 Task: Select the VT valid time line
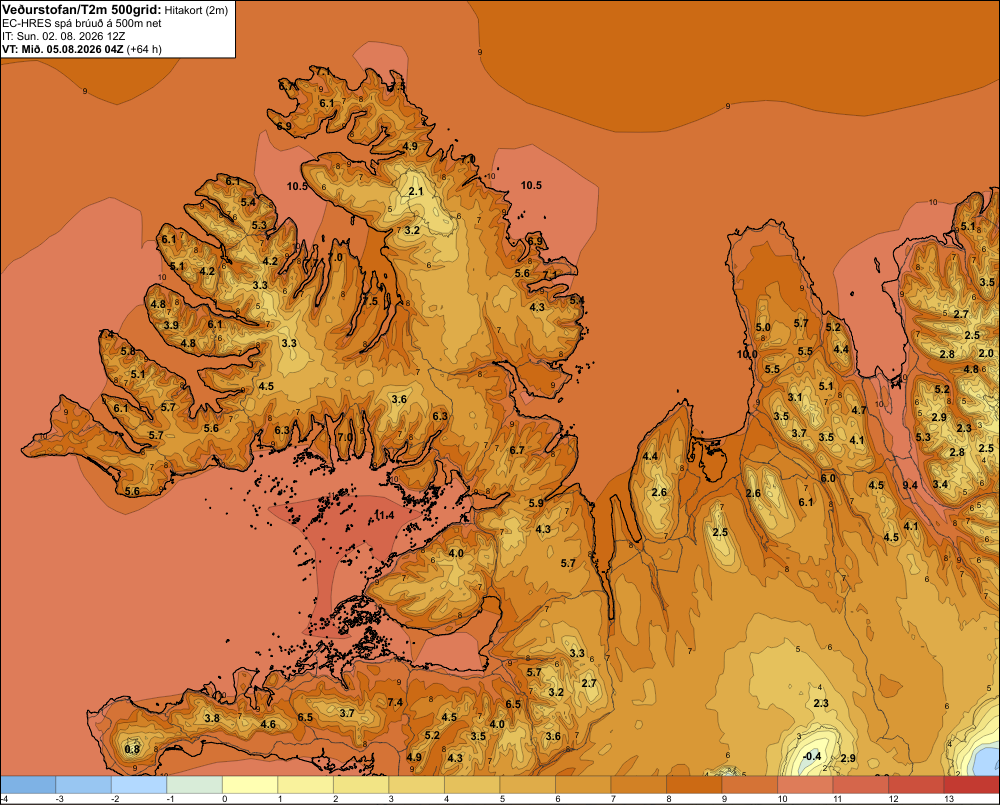pos(82,49)
